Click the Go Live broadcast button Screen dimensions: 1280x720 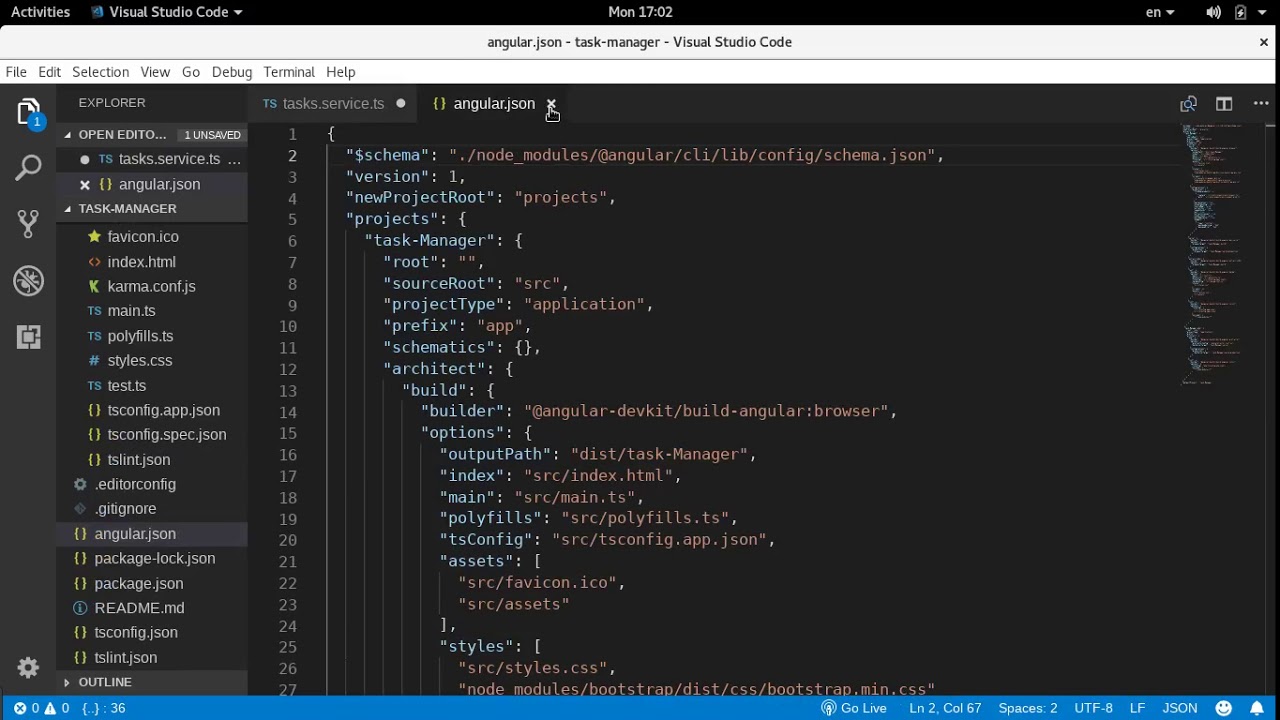(x=854, y=708)
